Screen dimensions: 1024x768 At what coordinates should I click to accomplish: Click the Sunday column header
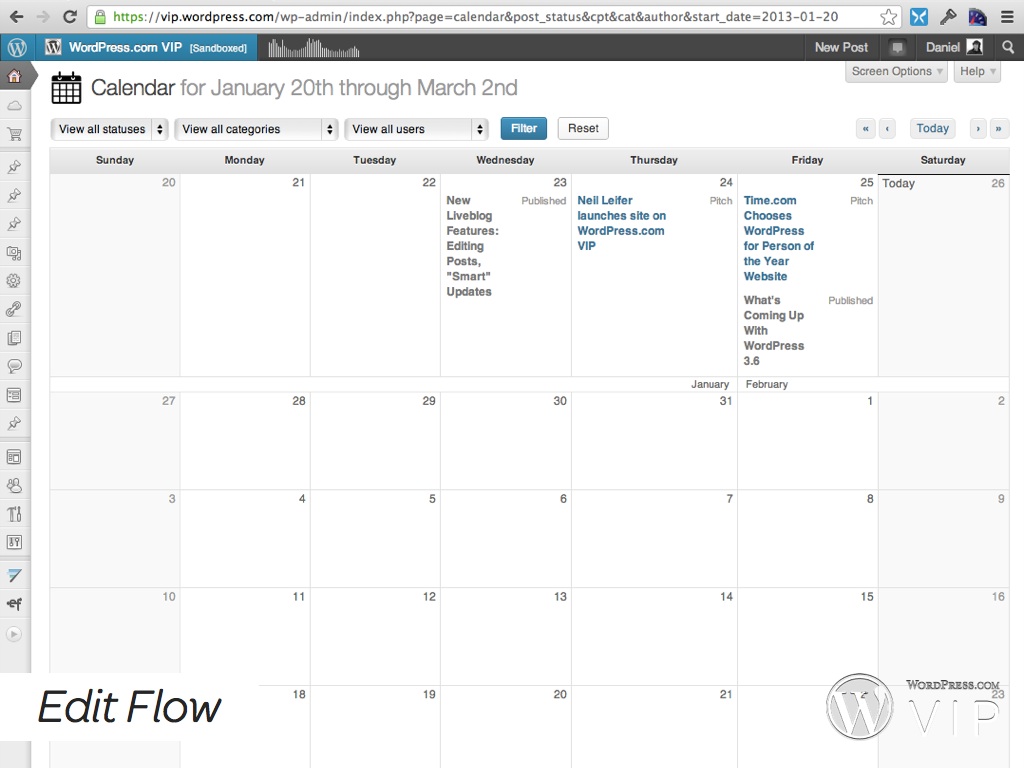point(115,160)
